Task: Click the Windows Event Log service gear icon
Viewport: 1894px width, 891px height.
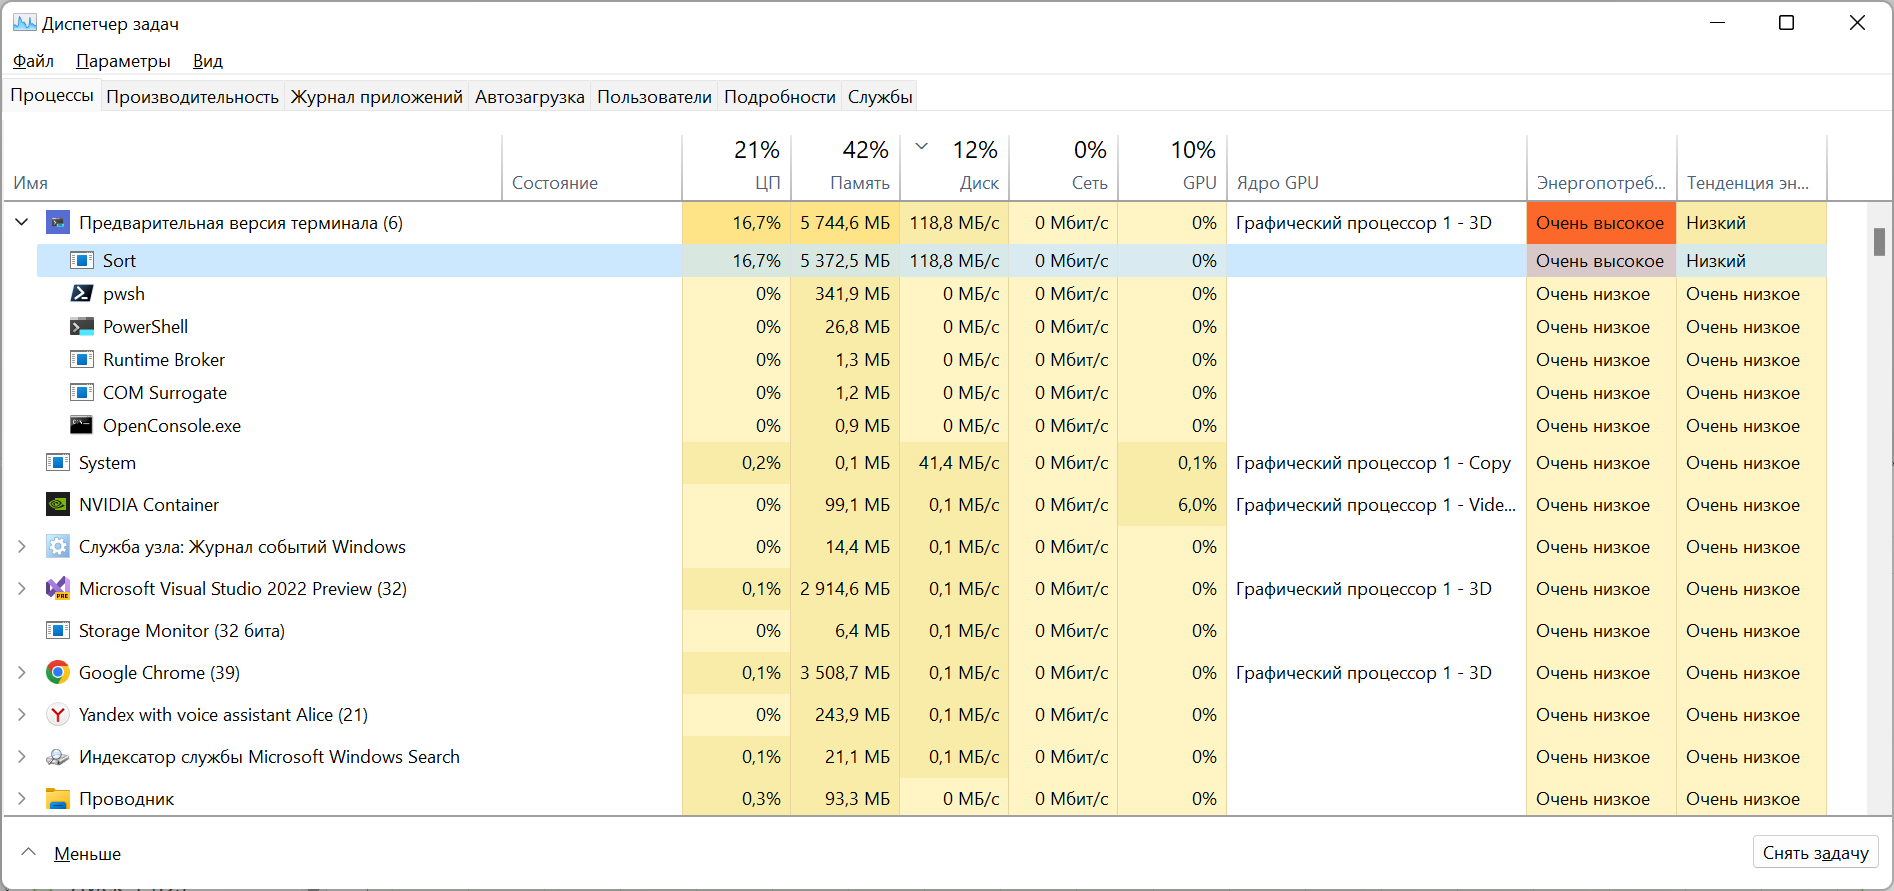Action: pyautogui.click(x=58, y=546)
